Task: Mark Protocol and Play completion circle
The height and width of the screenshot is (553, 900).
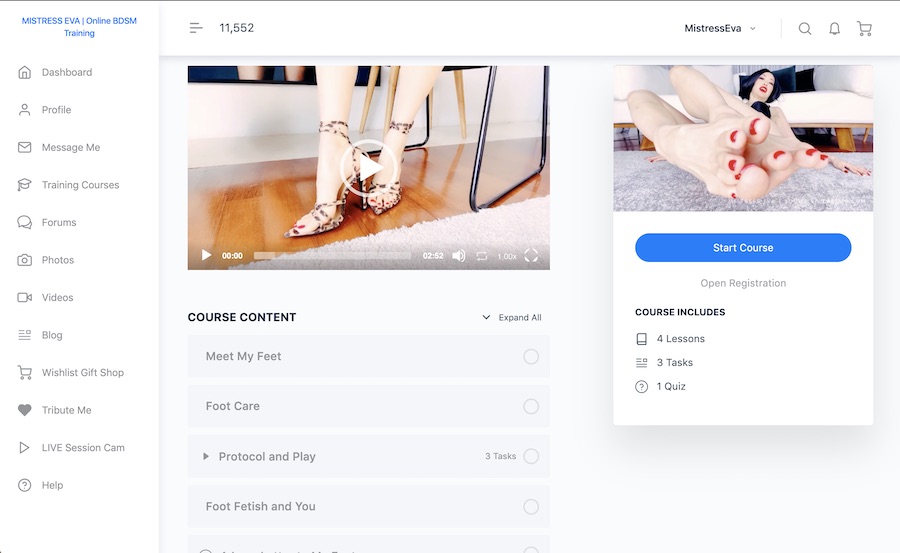Action: click(531, 457)
